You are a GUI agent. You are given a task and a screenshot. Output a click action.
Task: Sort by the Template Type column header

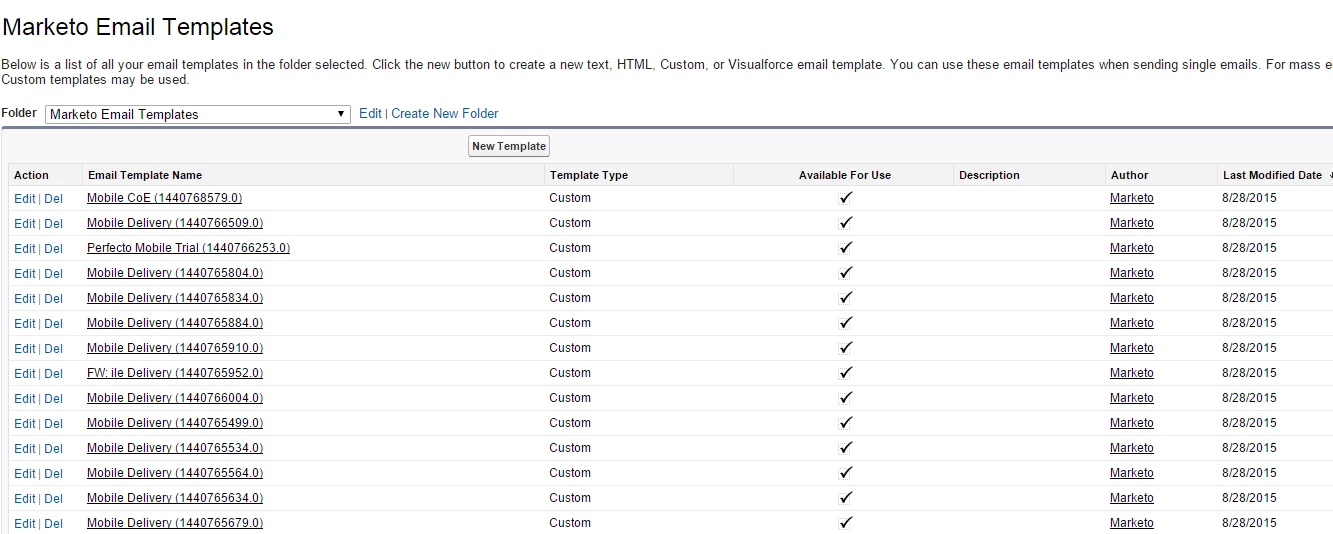(x=589, y=175)
